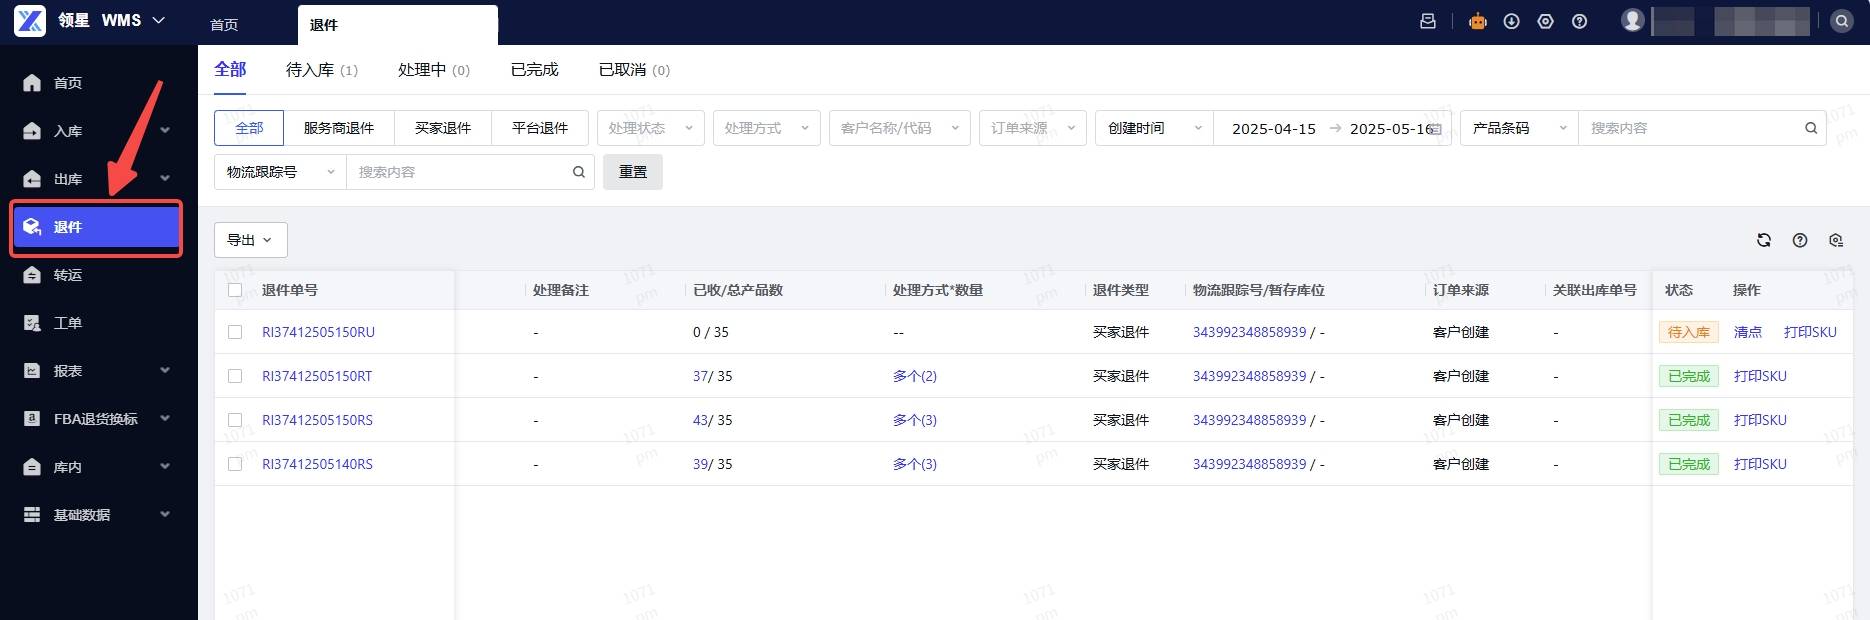Viewport: 1870px width, 620px height.
Task: Open the settings icon in top bar
Action: pyautogui.click(x=1546, y=21)
